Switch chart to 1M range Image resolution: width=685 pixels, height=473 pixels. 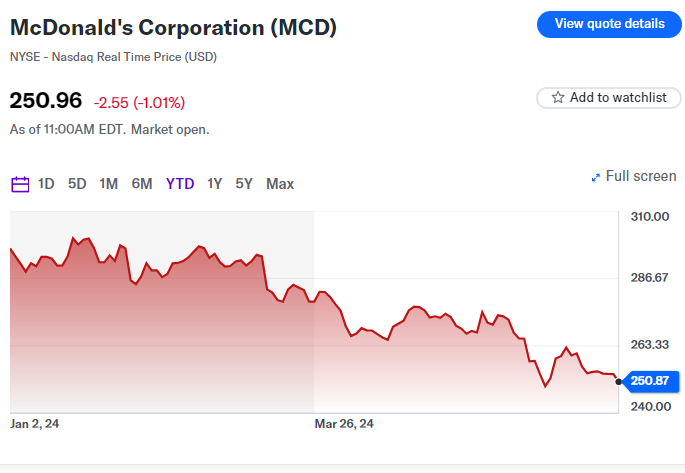[108, 184]
